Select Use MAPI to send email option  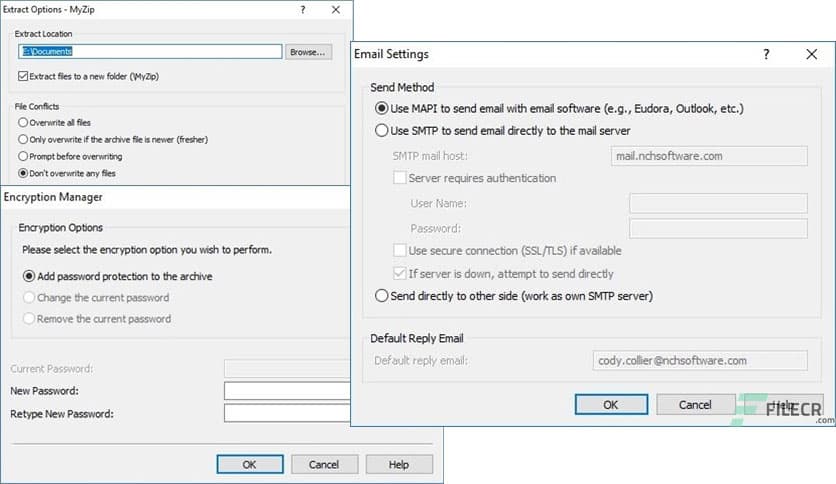pos(381,108)
